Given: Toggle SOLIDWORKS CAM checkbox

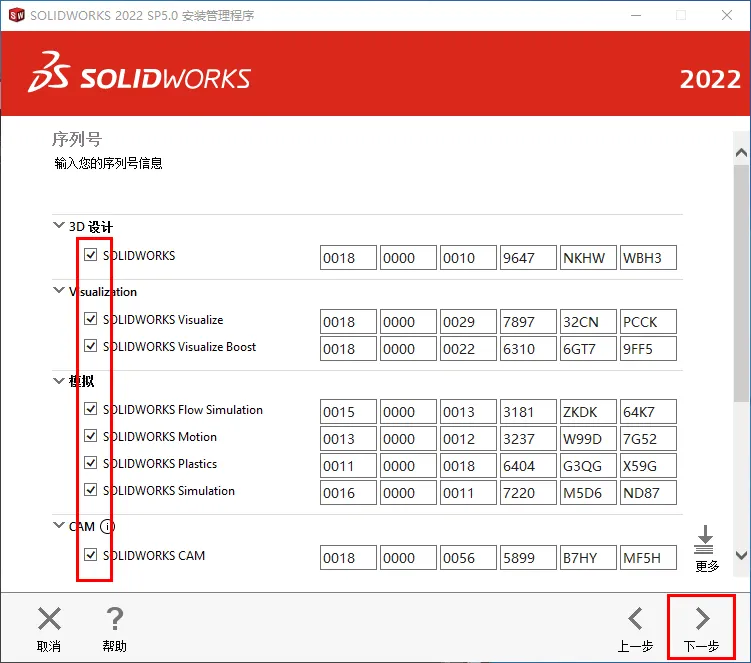Looking at the screenshot, I should coord(91,554).
